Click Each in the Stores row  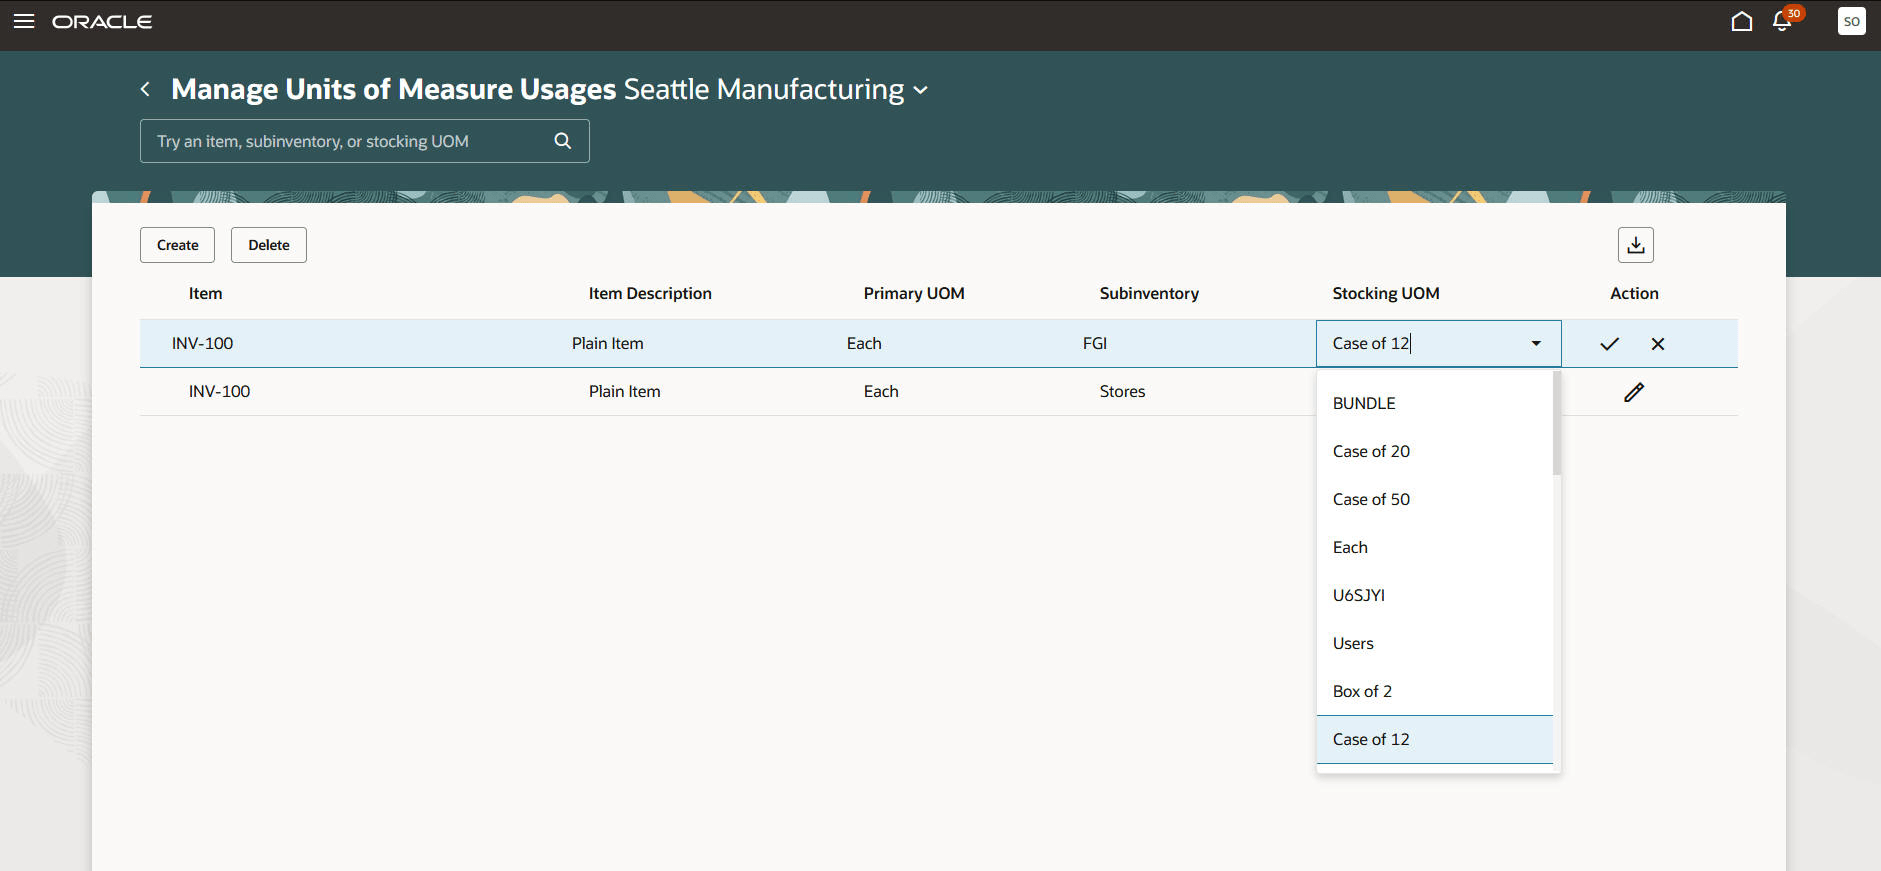[881, 392]
